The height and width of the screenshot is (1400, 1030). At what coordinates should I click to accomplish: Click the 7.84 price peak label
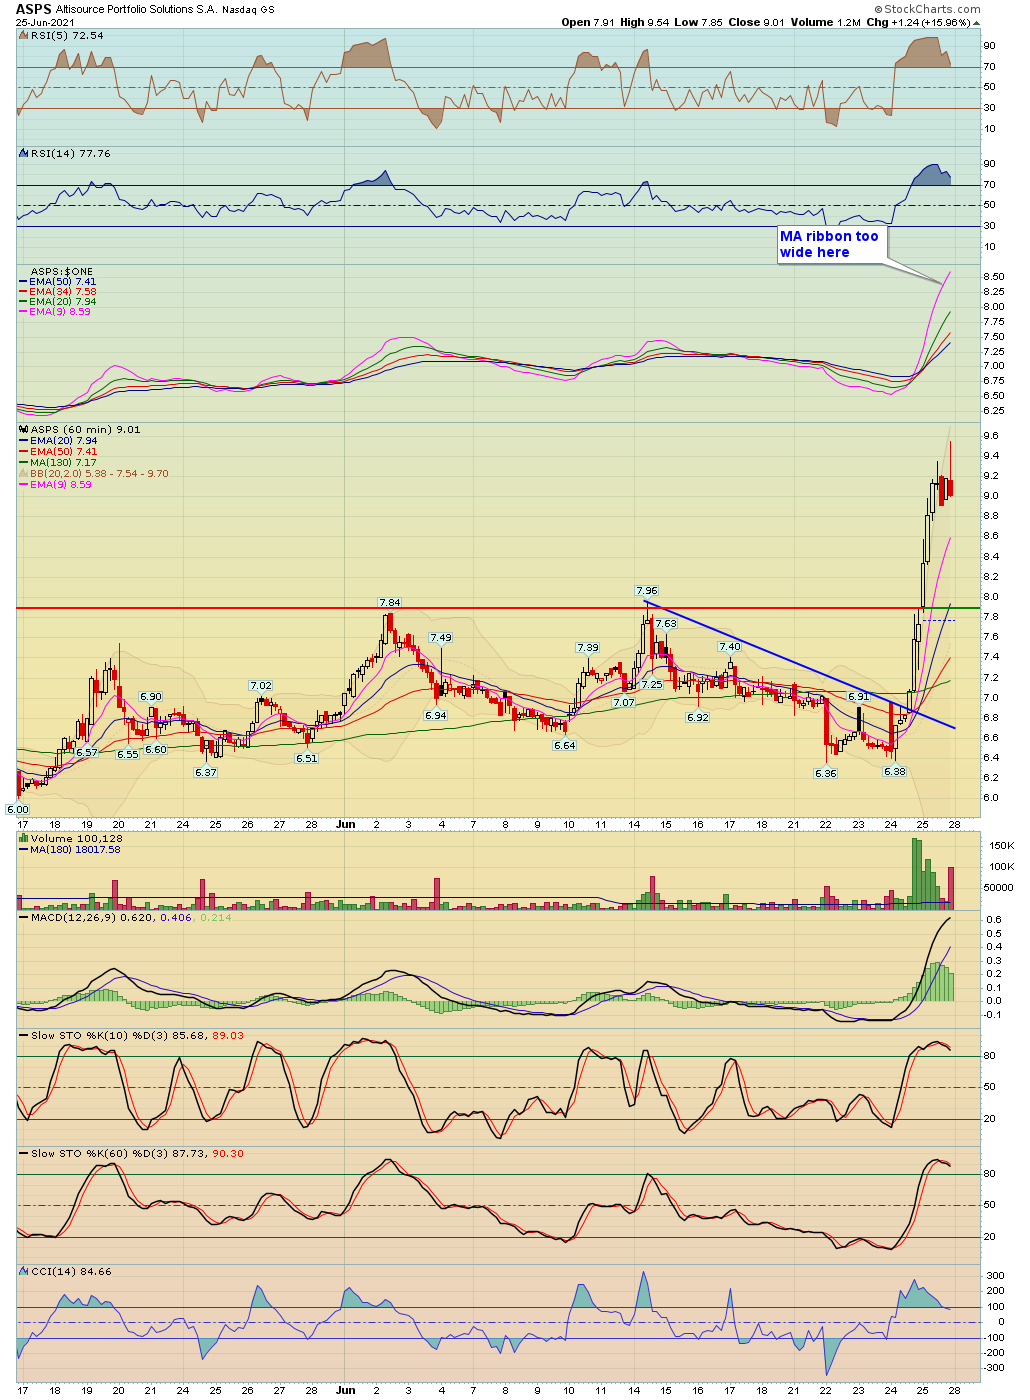389,602
